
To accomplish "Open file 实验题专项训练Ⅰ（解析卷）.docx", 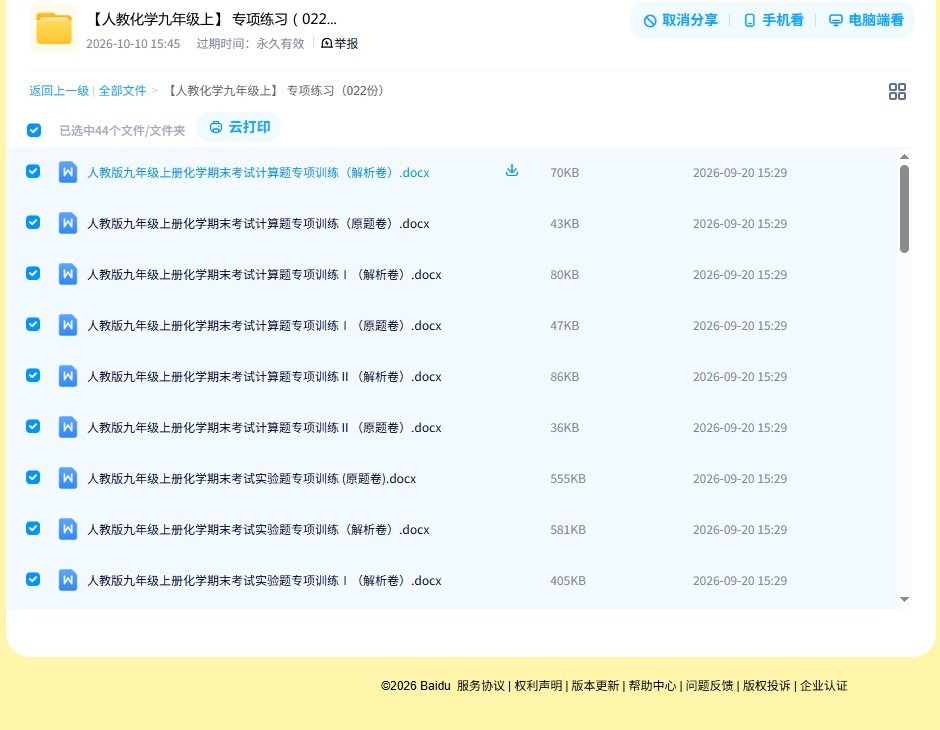I will [264, 580].
